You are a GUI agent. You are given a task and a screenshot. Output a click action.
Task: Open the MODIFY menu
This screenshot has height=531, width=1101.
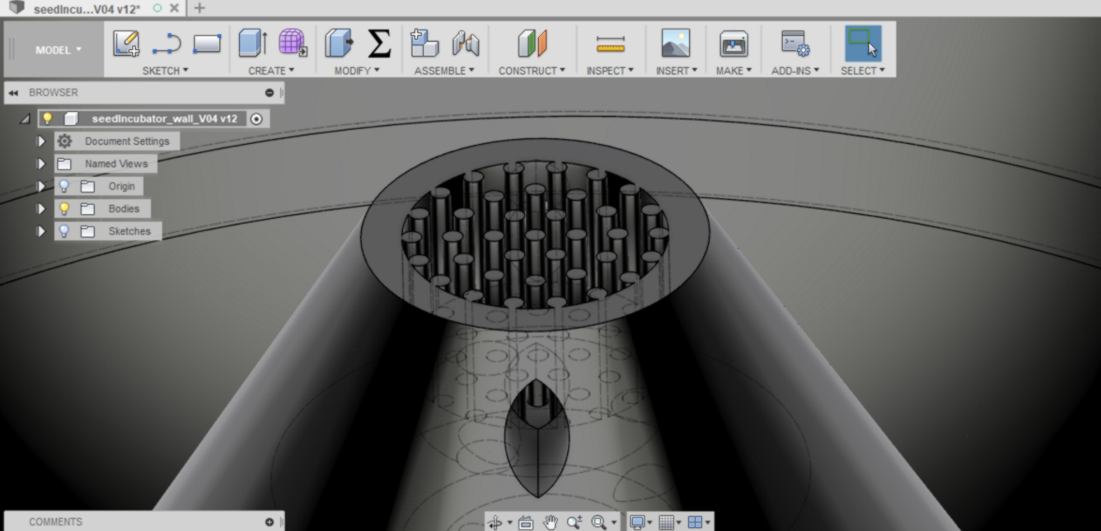[357, 70]
